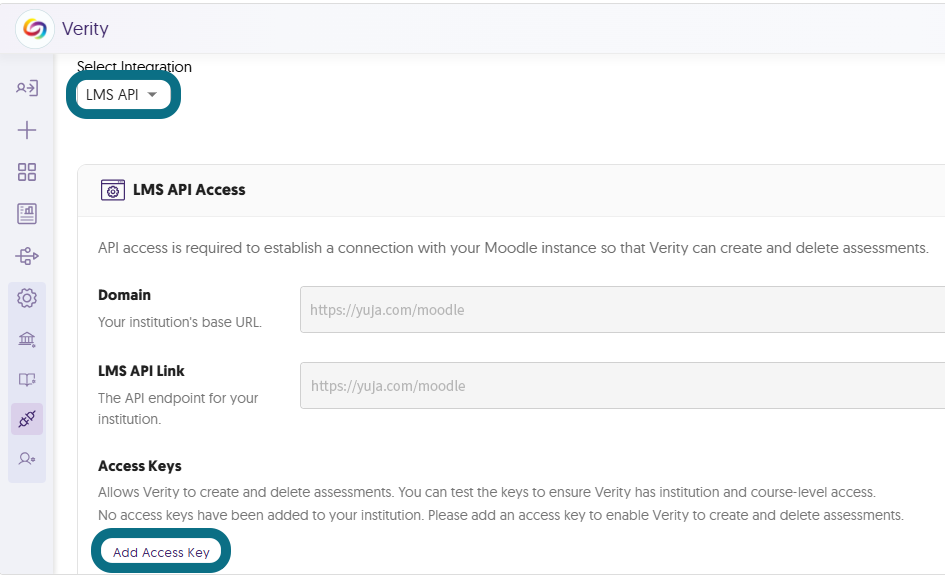Image resolution: width=945 pixels, height=580 pixels.
Task: Click the 'Select Integration' label
Action: (x=134, y=66)
